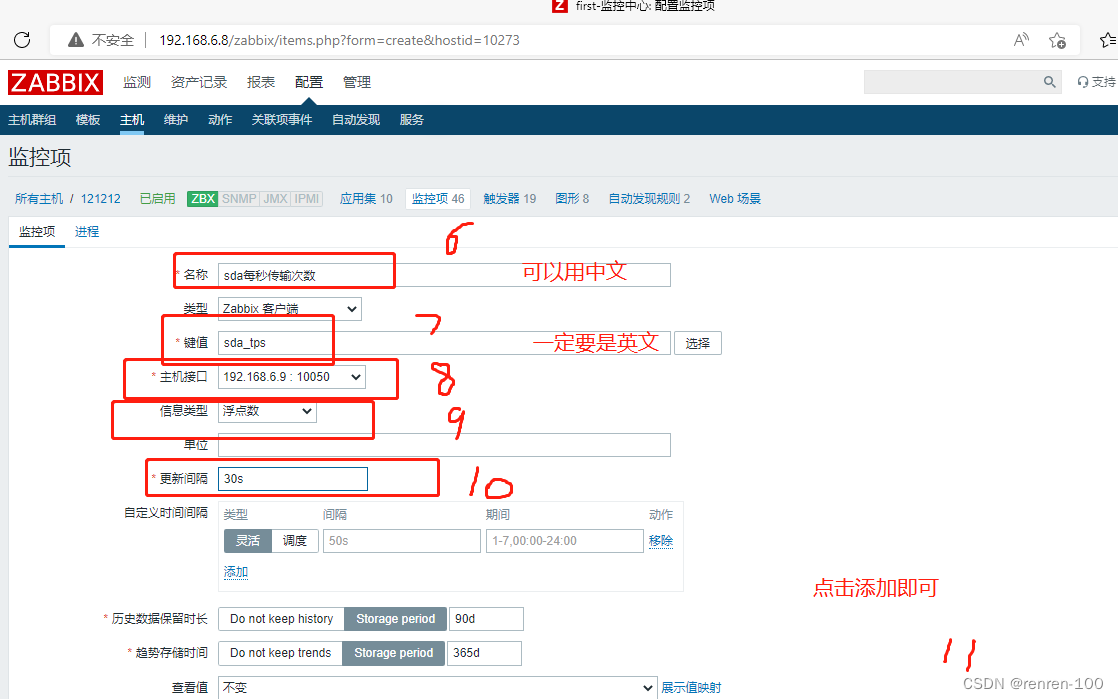Open the 资产记录 top menu
Image resolution: width=1118 pixels, height=699 pixels.
(199, 82)
